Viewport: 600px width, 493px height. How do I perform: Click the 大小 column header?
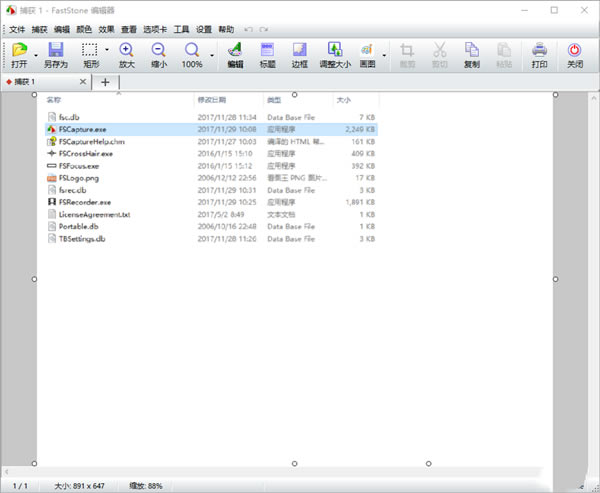[343, 100]
